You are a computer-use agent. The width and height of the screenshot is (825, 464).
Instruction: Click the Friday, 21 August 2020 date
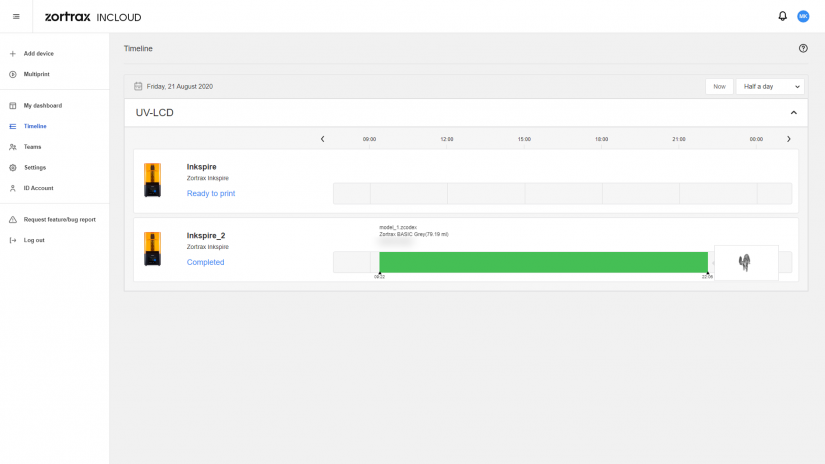[x=179, y=86]
